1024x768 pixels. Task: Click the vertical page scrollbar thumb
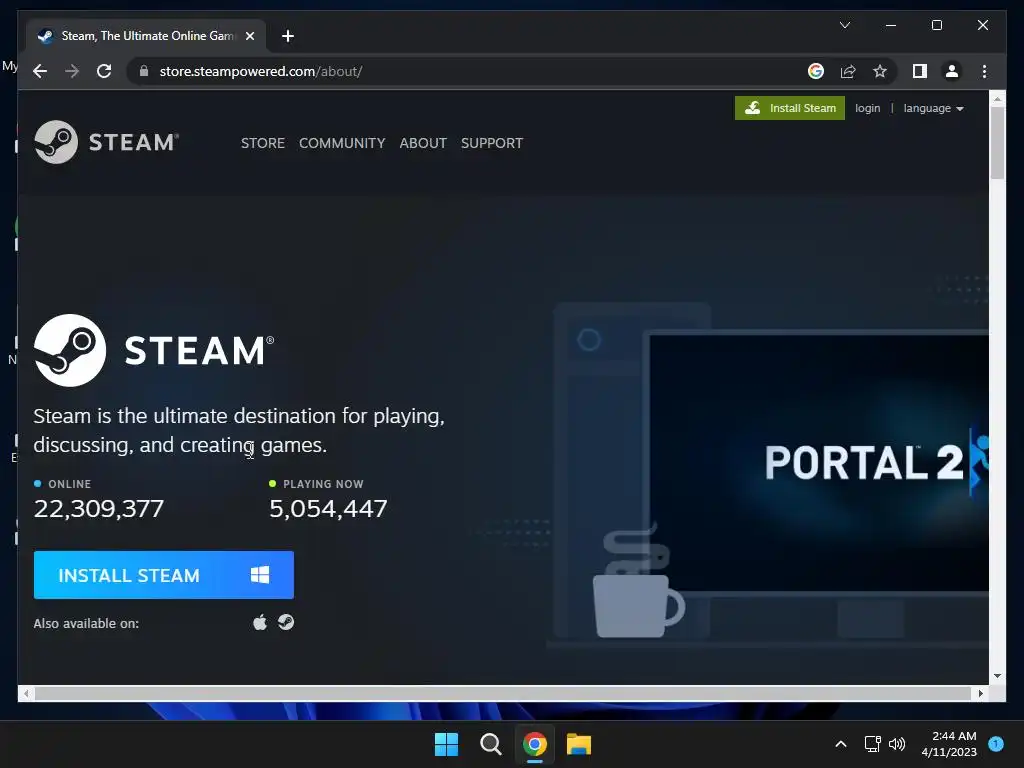click(997, 142)
